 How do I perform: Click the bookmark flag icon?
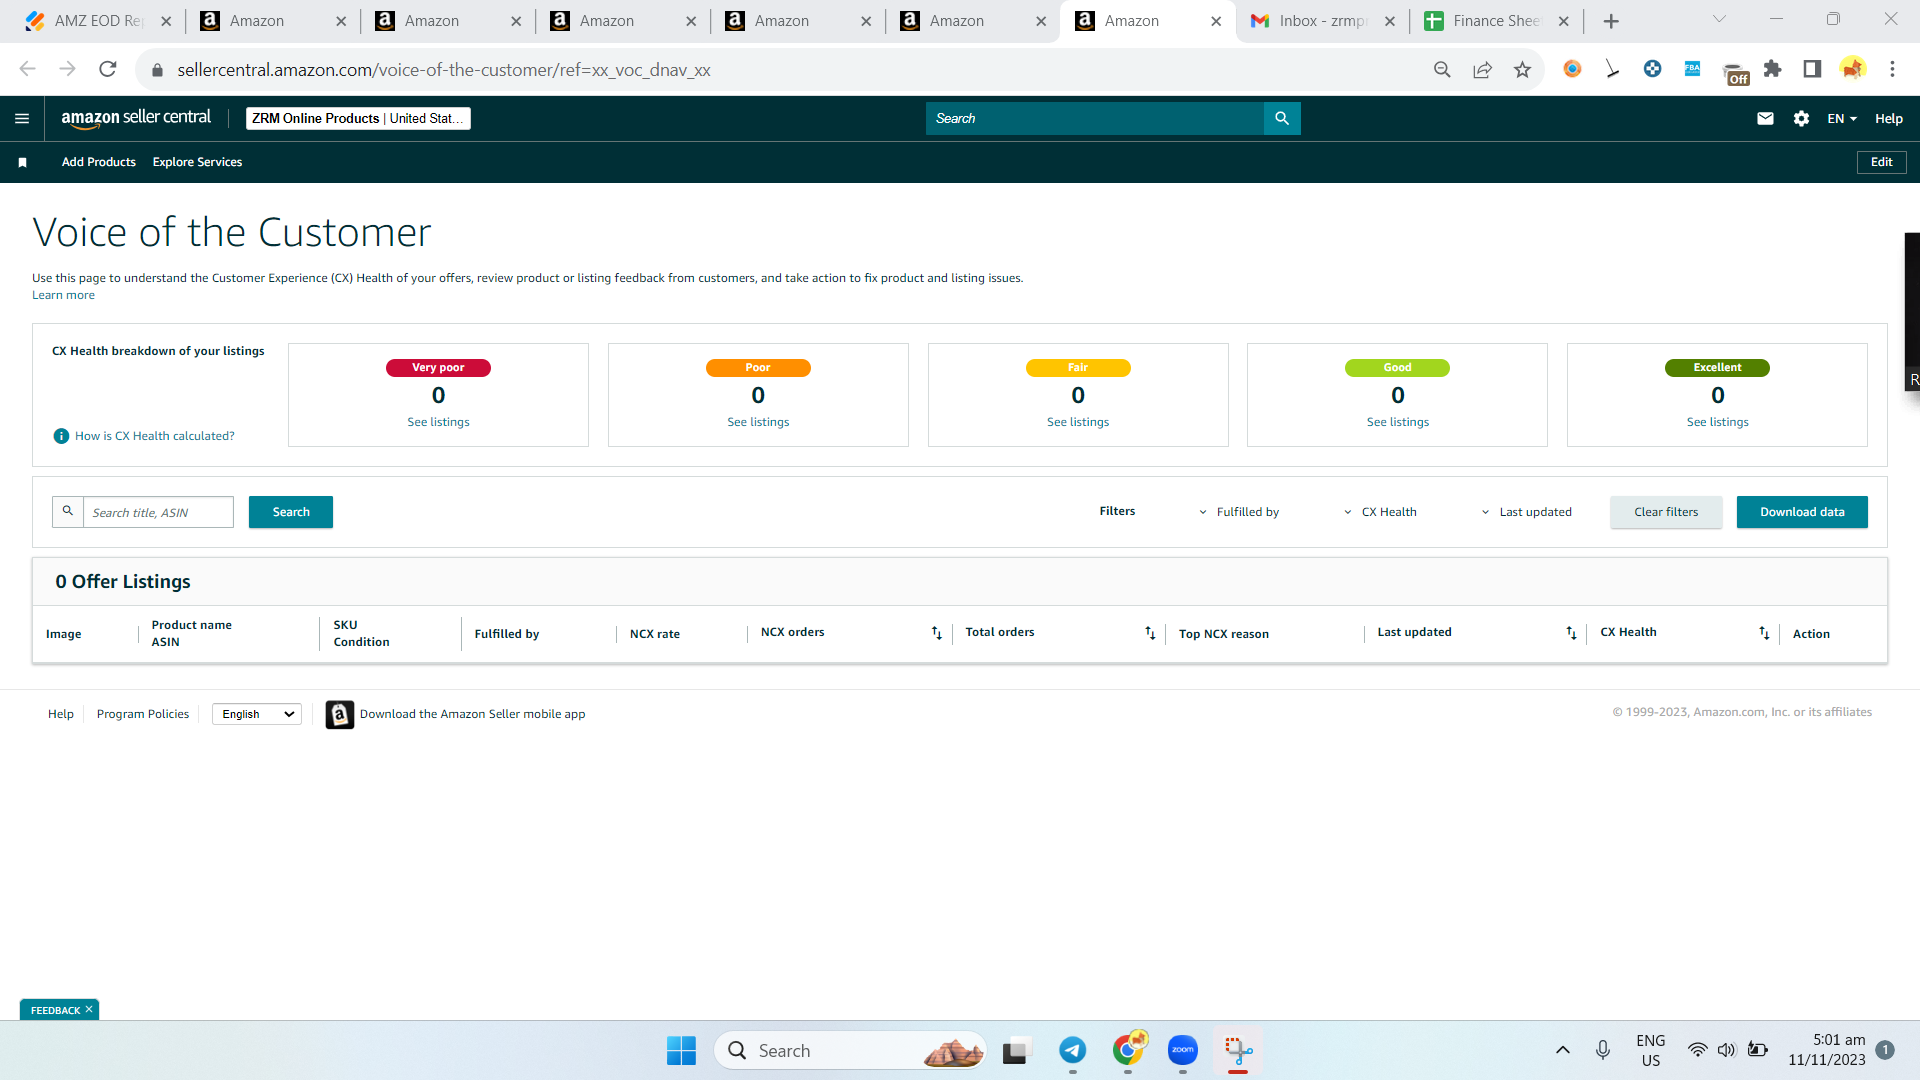click(22, 162)
